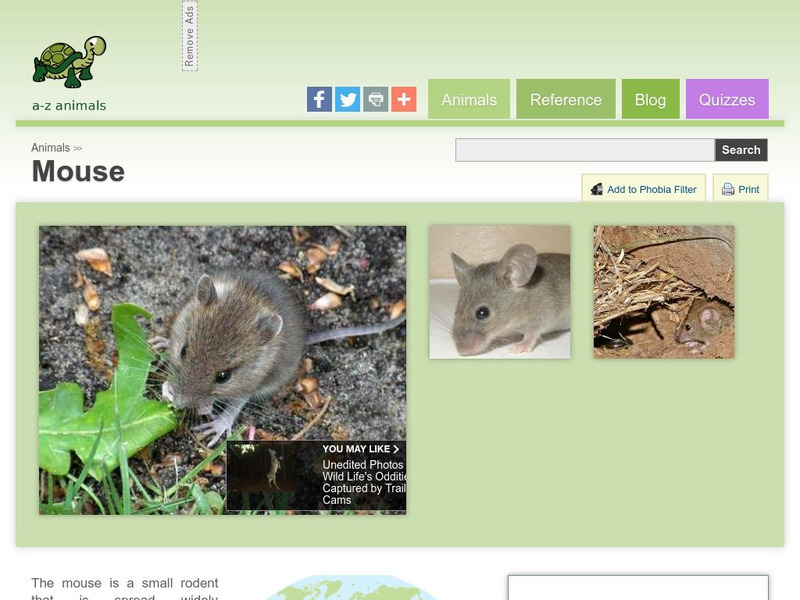The width and height of the screenshot is (800, 600).
Task: Click the 'The mouse is a small rodent' text
Action: (x=124, y=583)
